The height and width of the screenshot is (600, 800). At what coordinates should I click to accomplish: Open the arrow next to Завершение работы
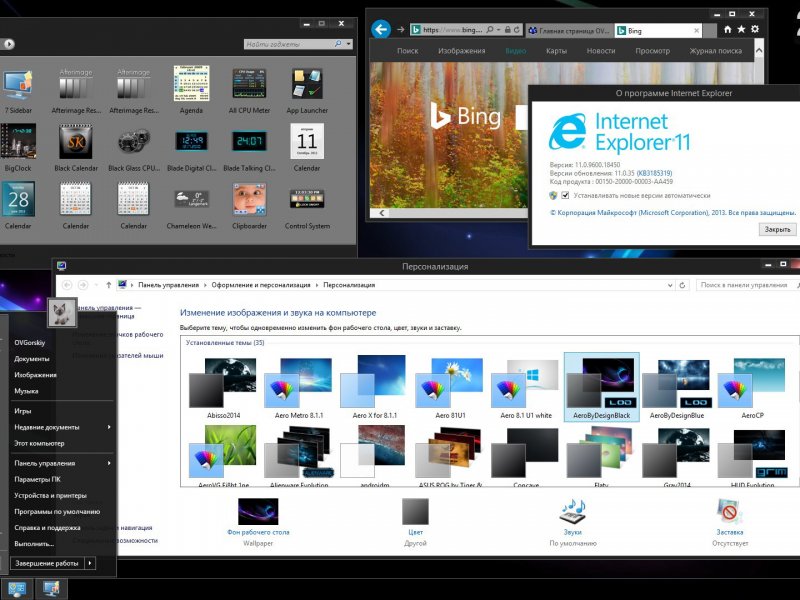pyautogui.click(x=90, y=563)
